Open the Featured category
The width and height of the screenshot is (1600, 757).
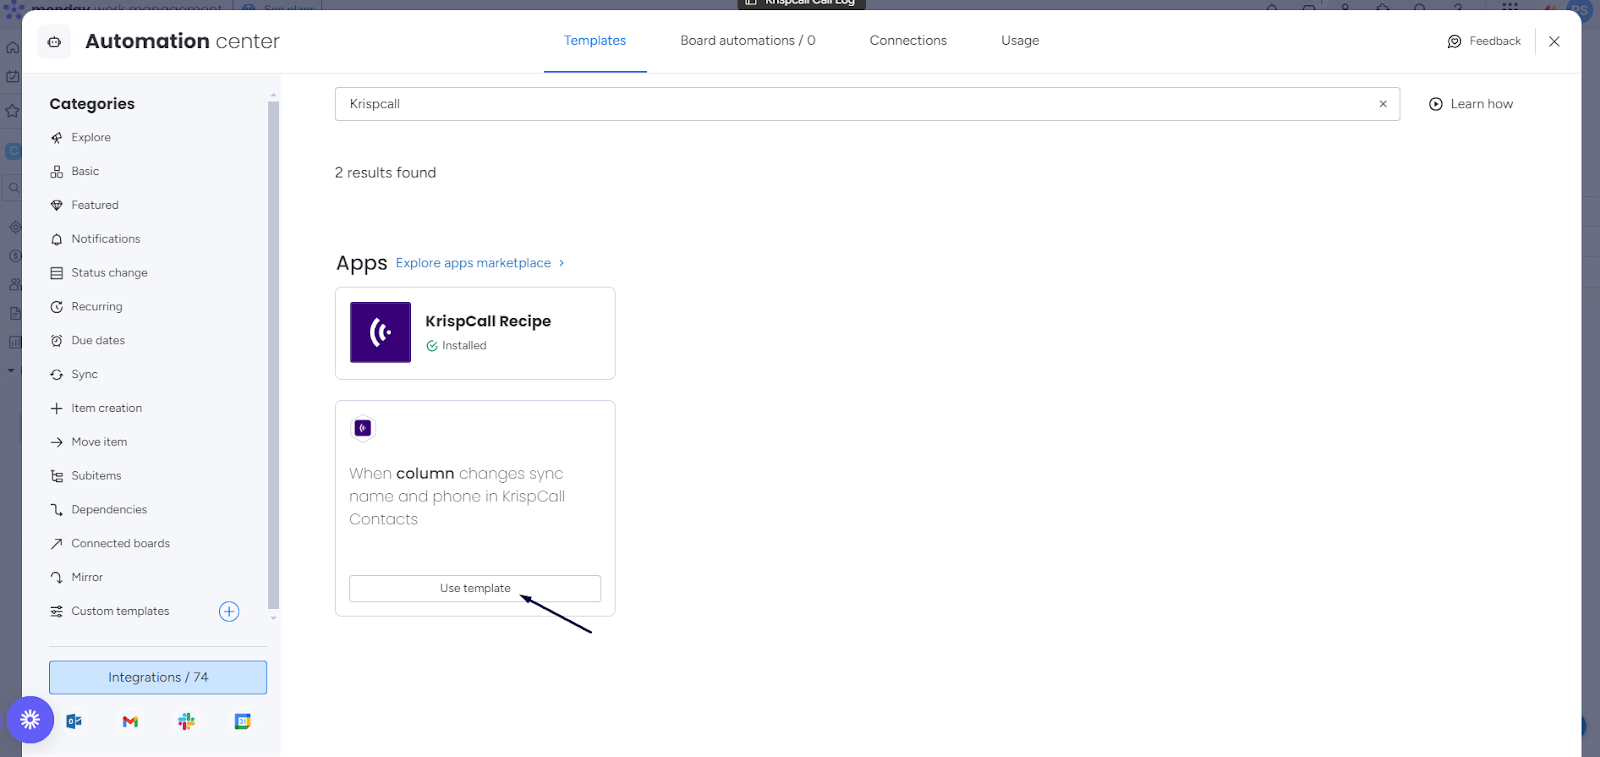coord(85,206)
